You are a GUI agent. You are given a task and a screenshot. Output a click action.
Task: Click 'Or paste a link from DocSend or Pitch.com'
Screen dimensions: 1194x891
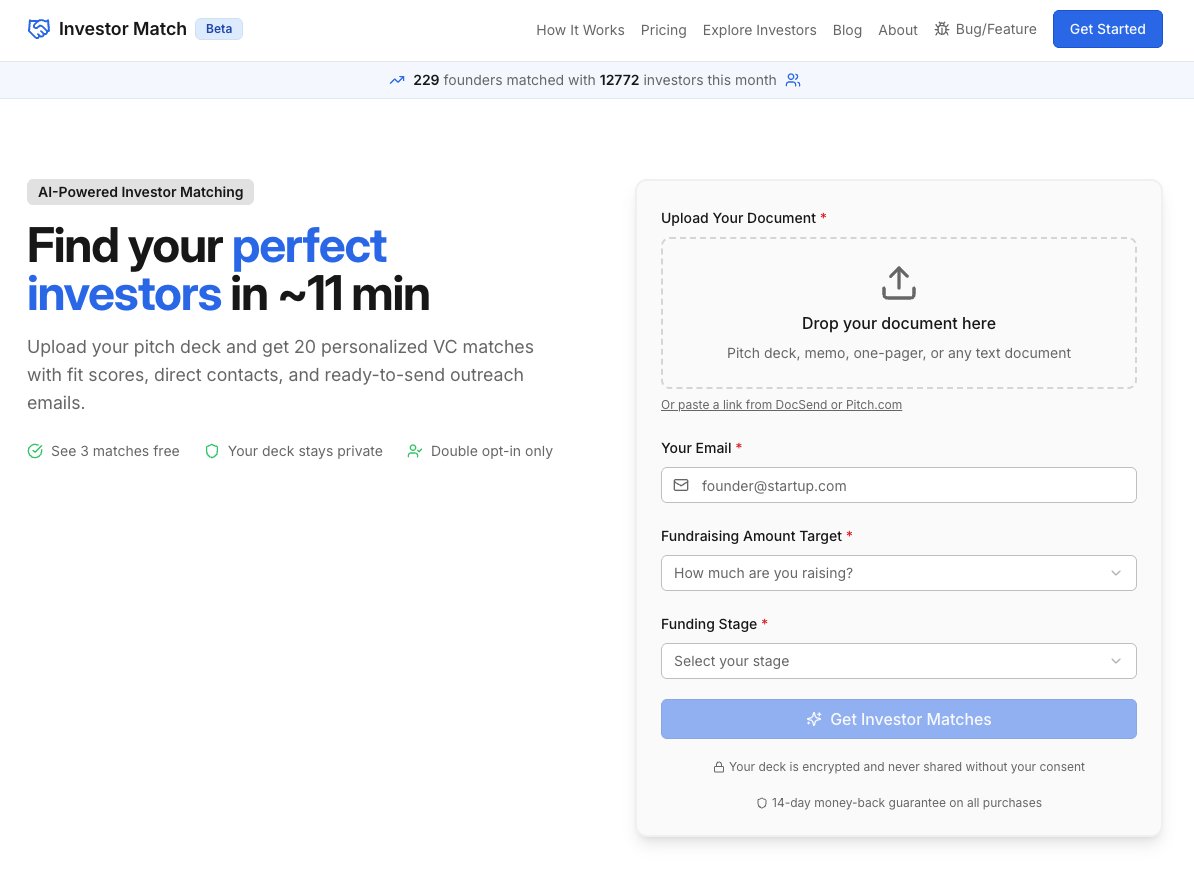781,404
